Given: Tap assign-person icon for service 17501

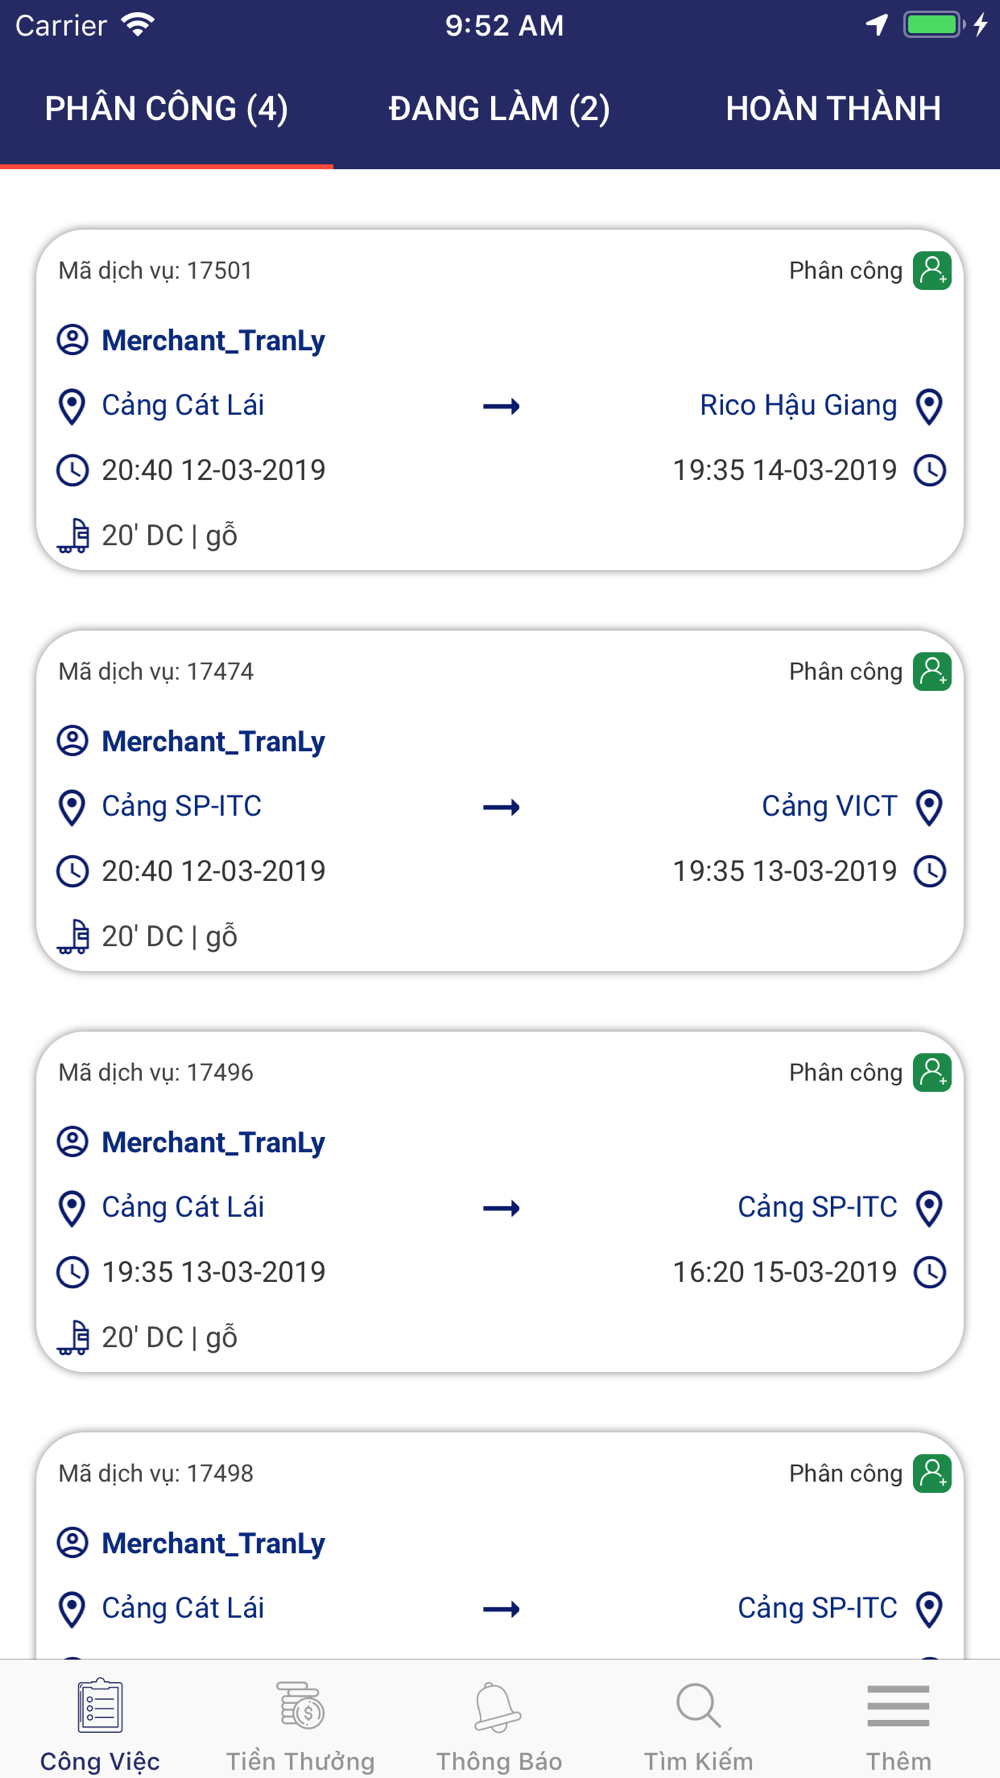Looking at the screenshot, I should 931,271.
